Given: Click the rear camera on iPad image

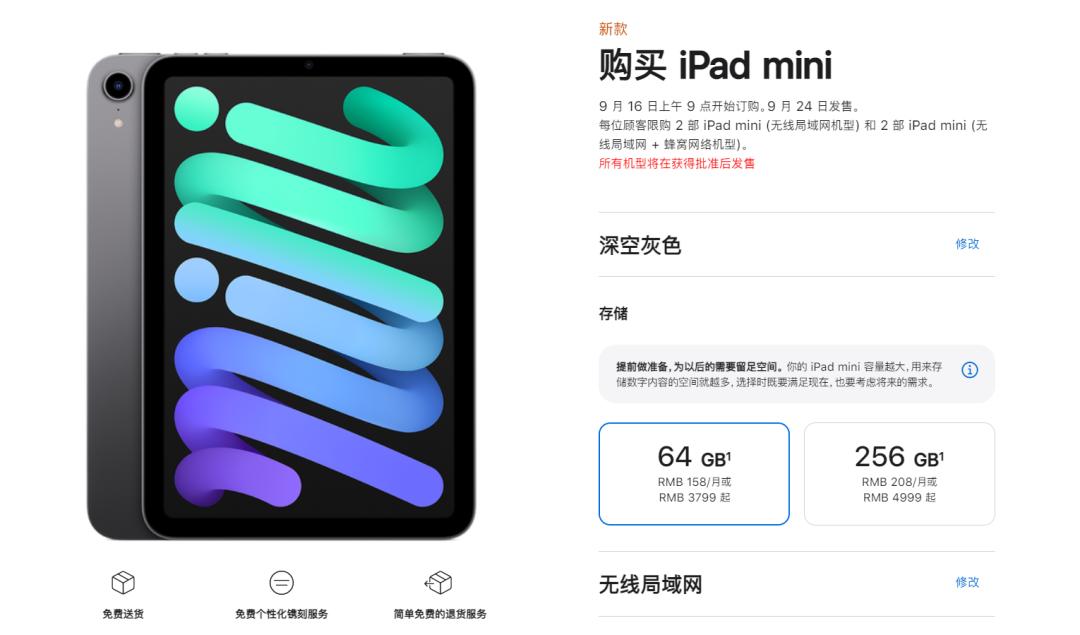Looking at the screenshot, I should click(x=118, y=86).
